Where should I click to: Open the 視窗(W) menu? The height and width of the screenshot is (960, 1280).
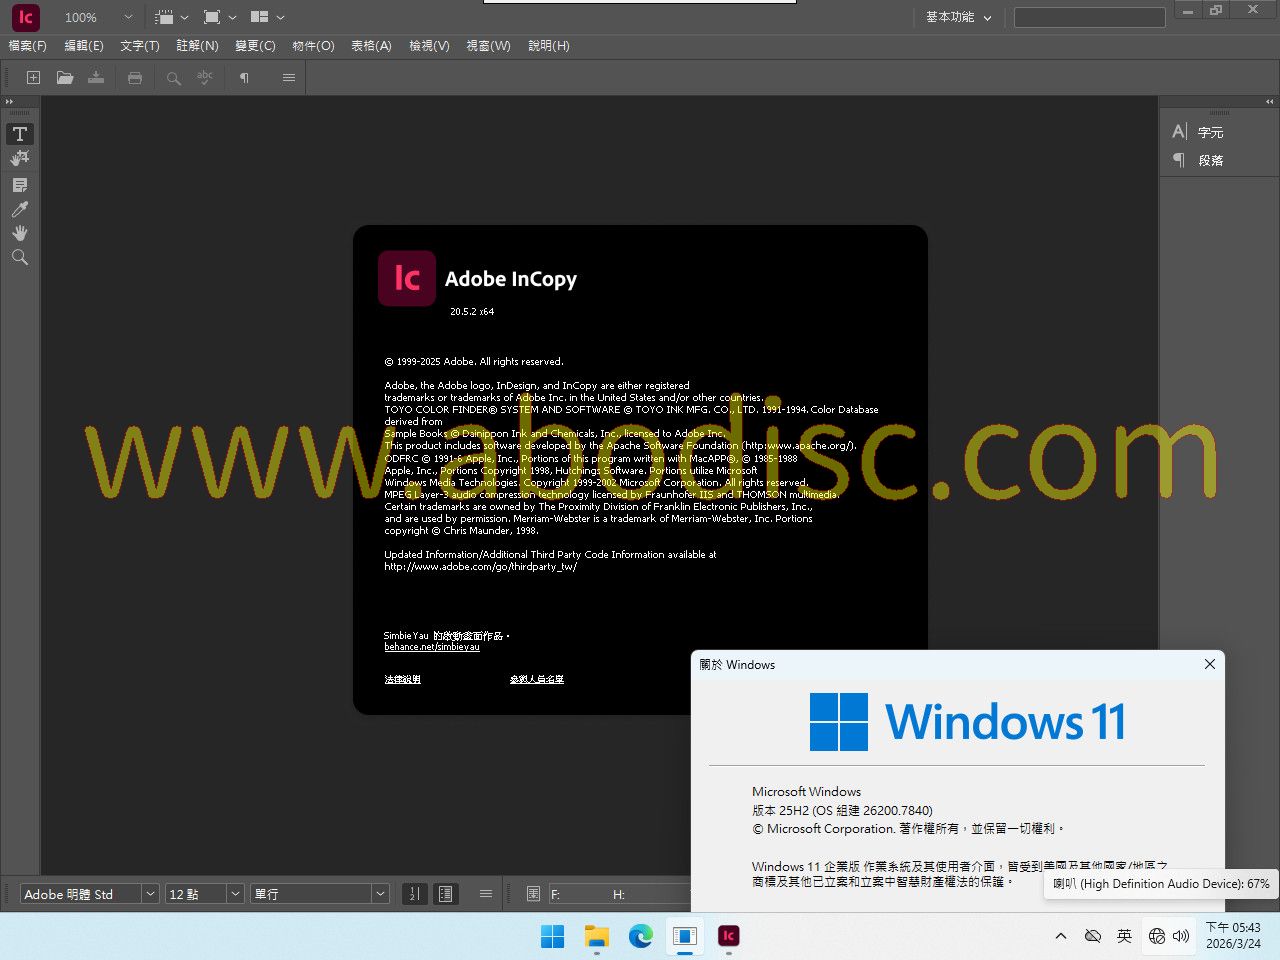click(488, 46)
